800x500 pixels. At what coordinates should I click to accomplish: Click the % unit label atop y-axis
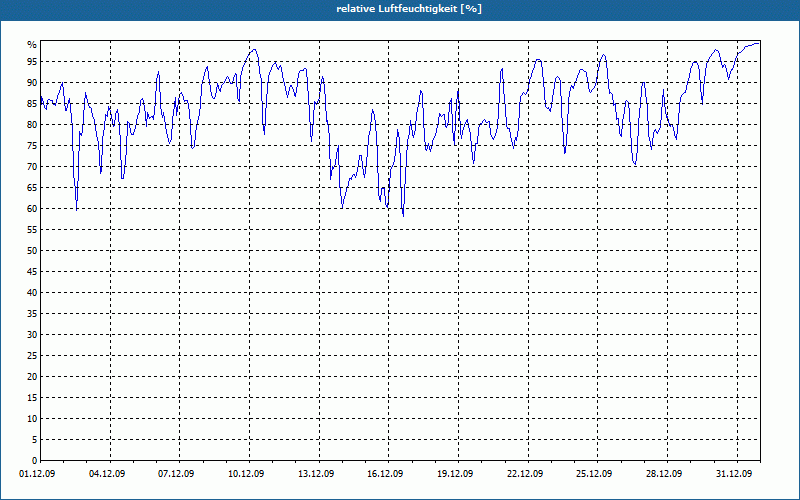32,45
